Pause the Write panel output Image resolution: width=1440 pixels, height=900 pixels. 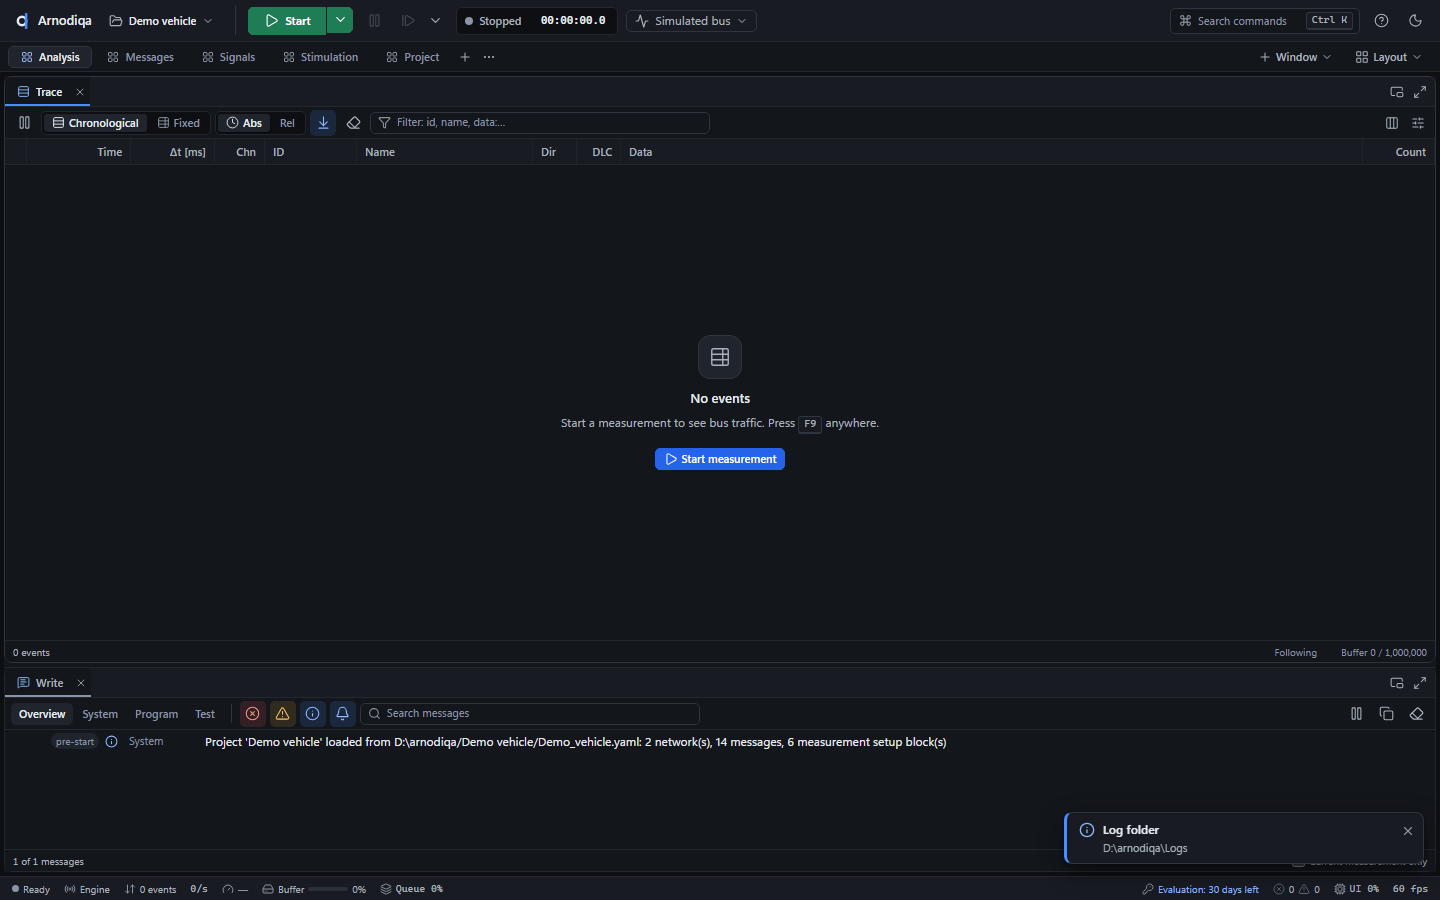click(1356, 714)
